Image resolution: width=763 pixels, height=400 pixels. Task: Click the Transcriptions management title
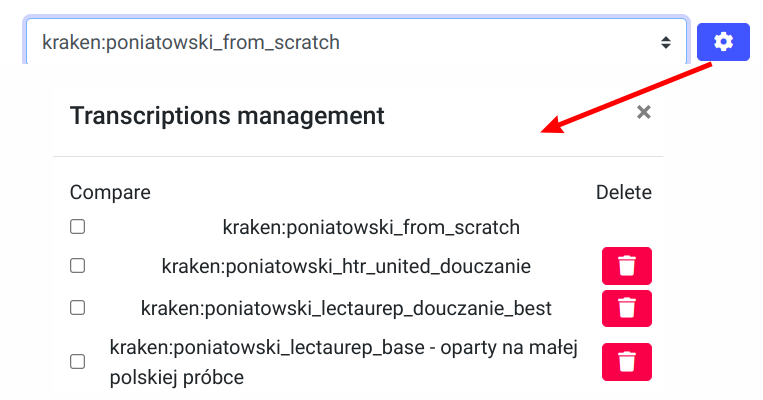tap(227, 115)
